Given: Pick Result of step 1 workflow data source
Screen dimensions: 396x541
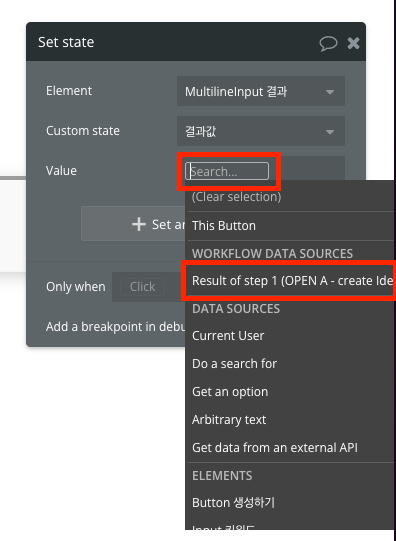Looking at the screenshot, I should 290,281.
